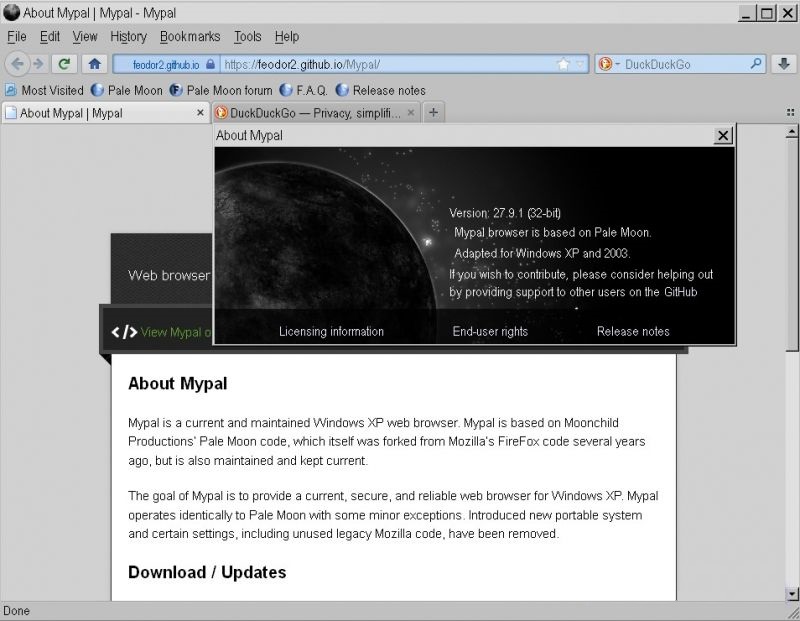Bookmark this page with the star icon
800x621 pixels.
[x=563, y=63]
